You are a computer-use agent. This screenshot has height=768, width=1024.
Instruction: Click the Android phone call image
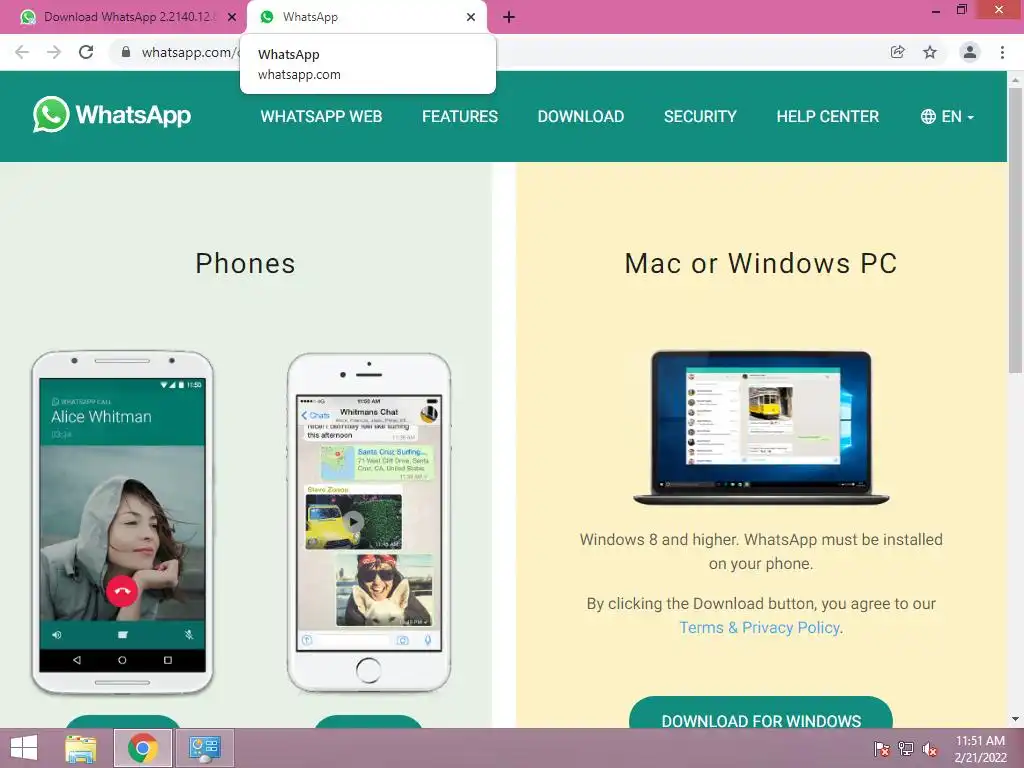click(122, 522)
